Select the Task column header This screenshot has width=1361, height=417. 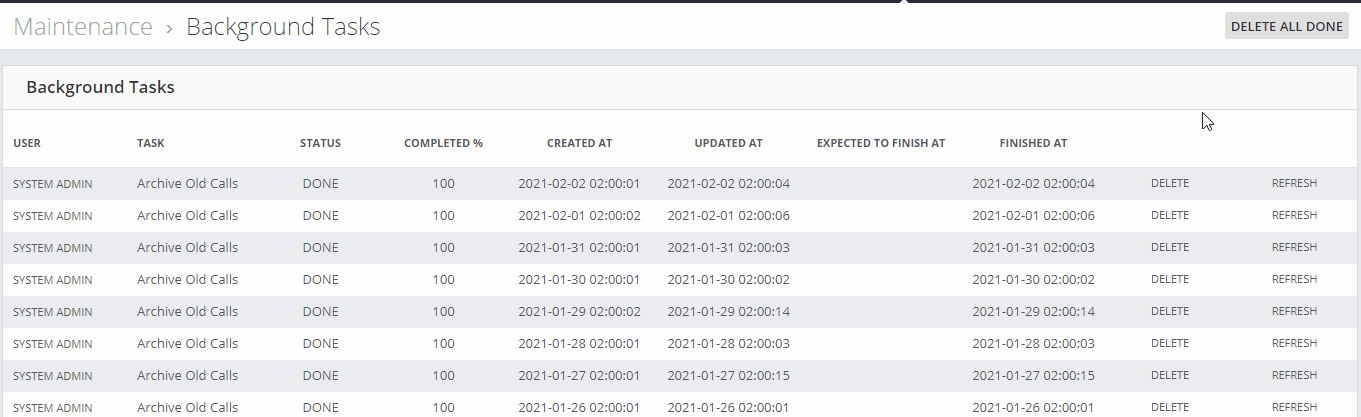coord(151,144)
